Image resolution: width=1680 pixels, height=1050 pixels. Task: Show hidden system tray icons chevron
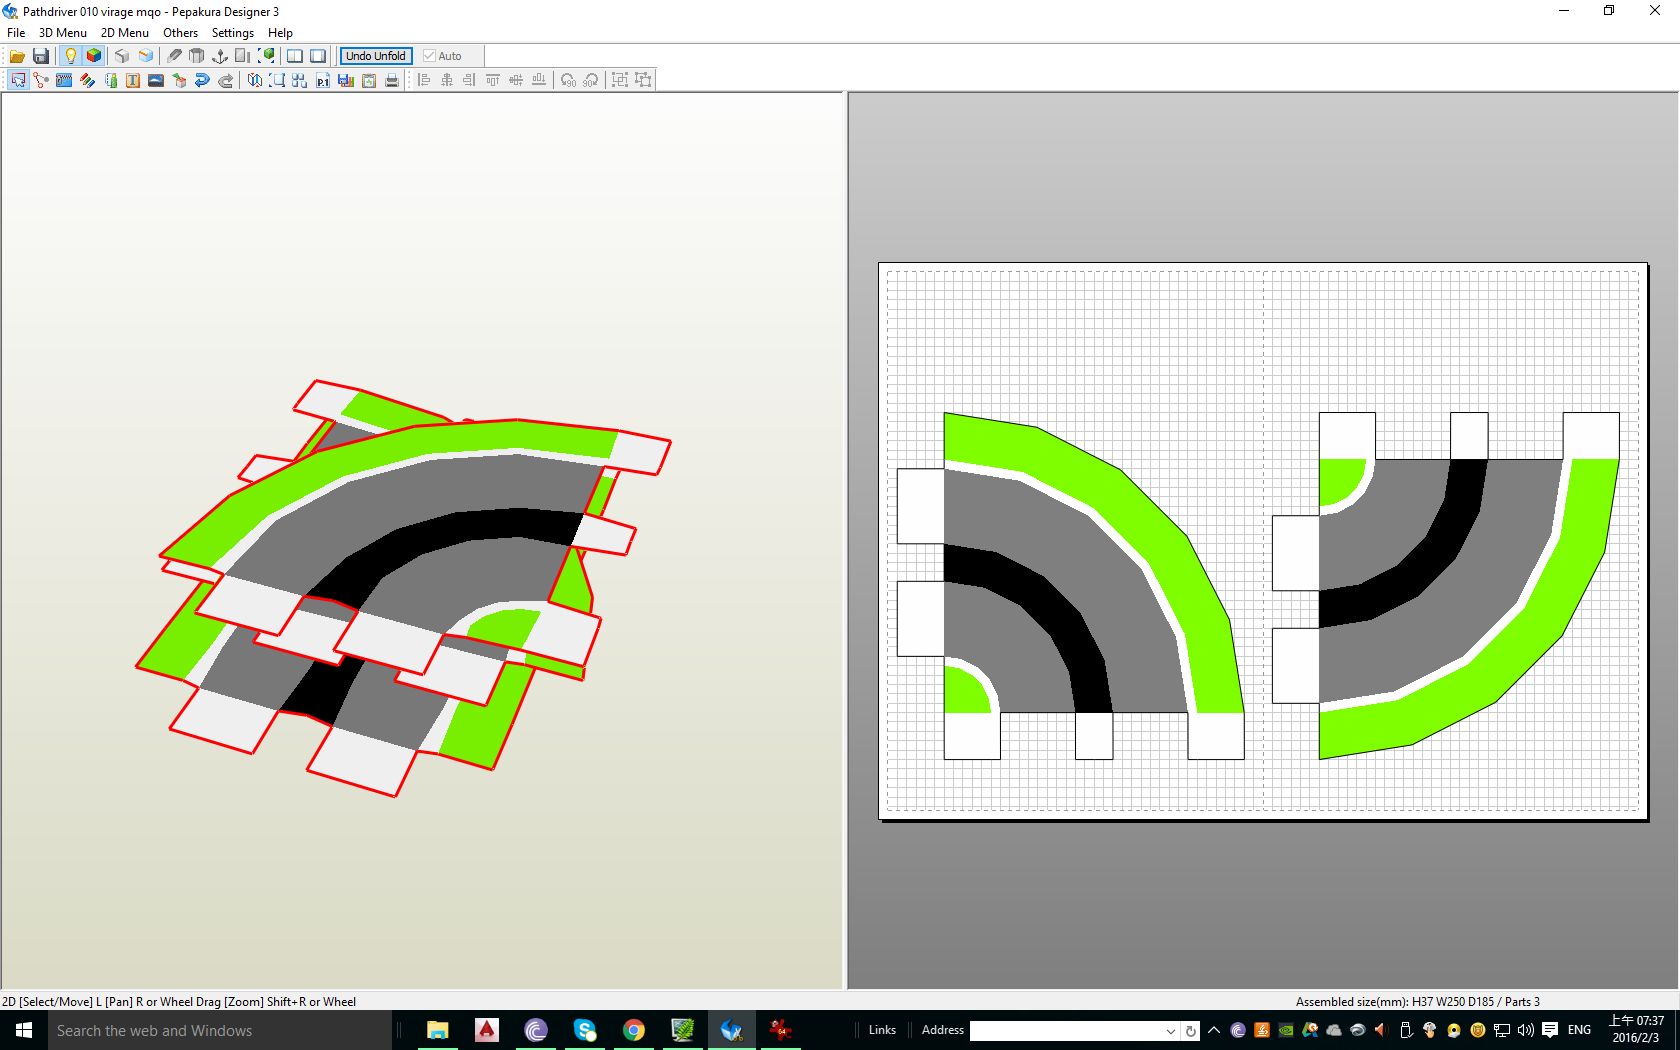pos(1214,1030)
